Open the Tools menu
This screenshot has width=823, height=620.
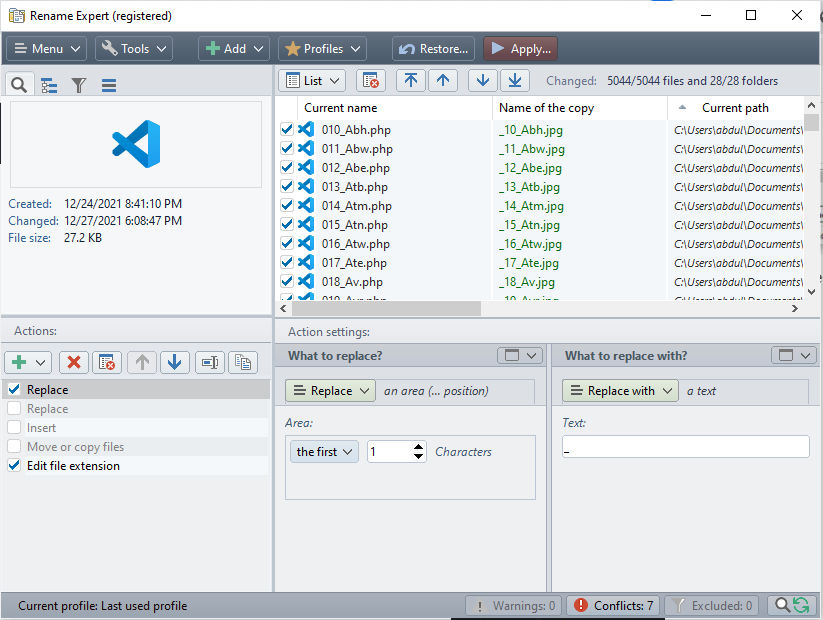click(134, 49)
